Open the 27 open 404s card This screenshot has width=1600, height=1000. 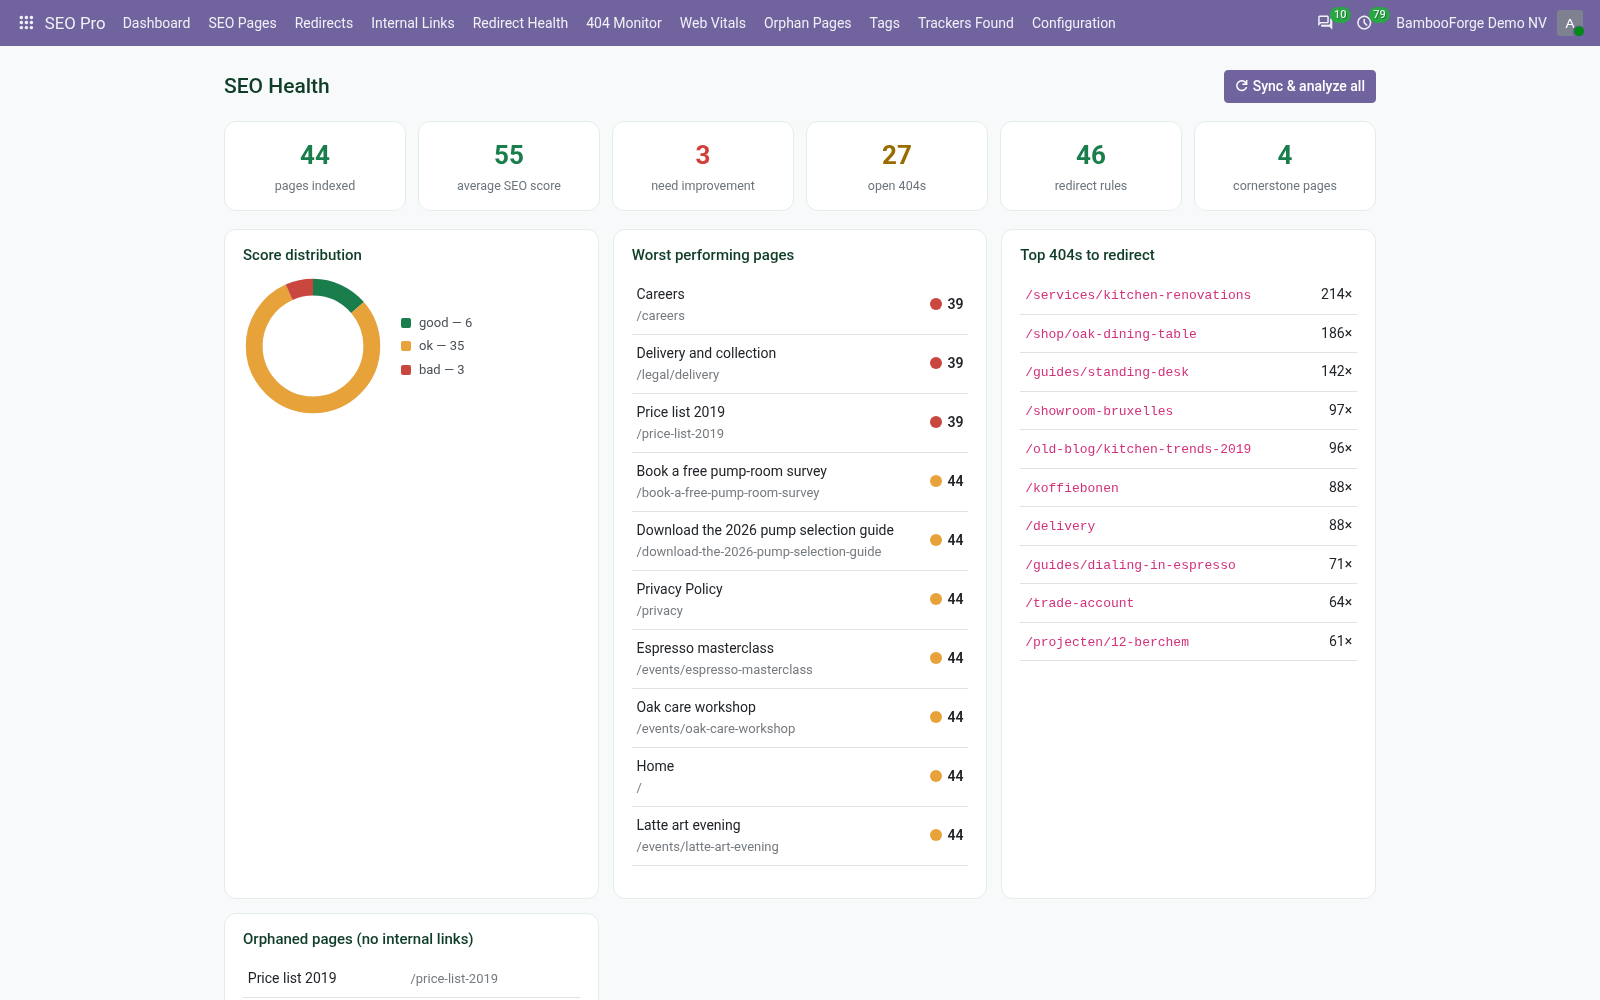tap(897, 166)
